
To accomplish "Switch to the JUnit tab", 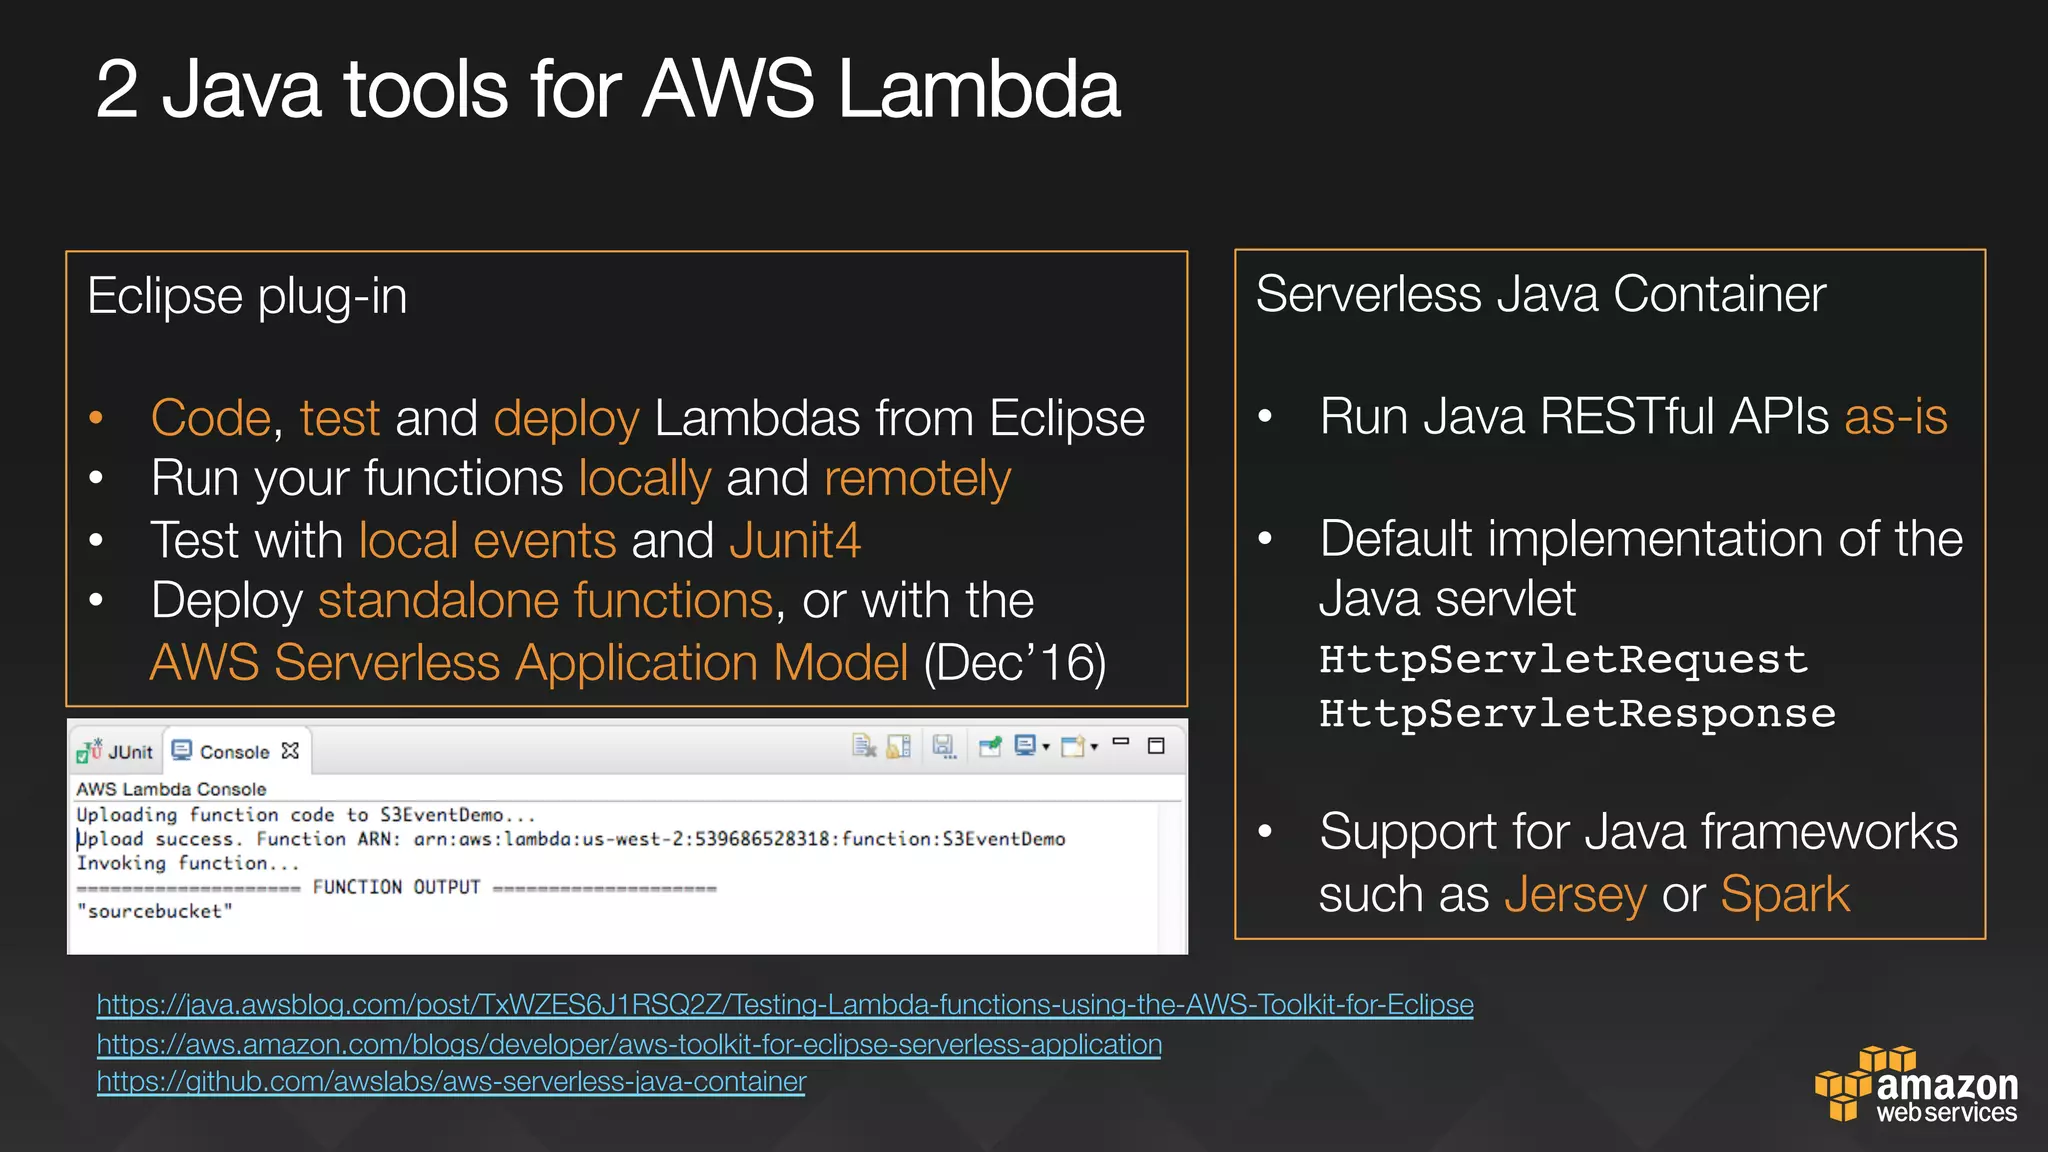I will click(x=130, y=752).
